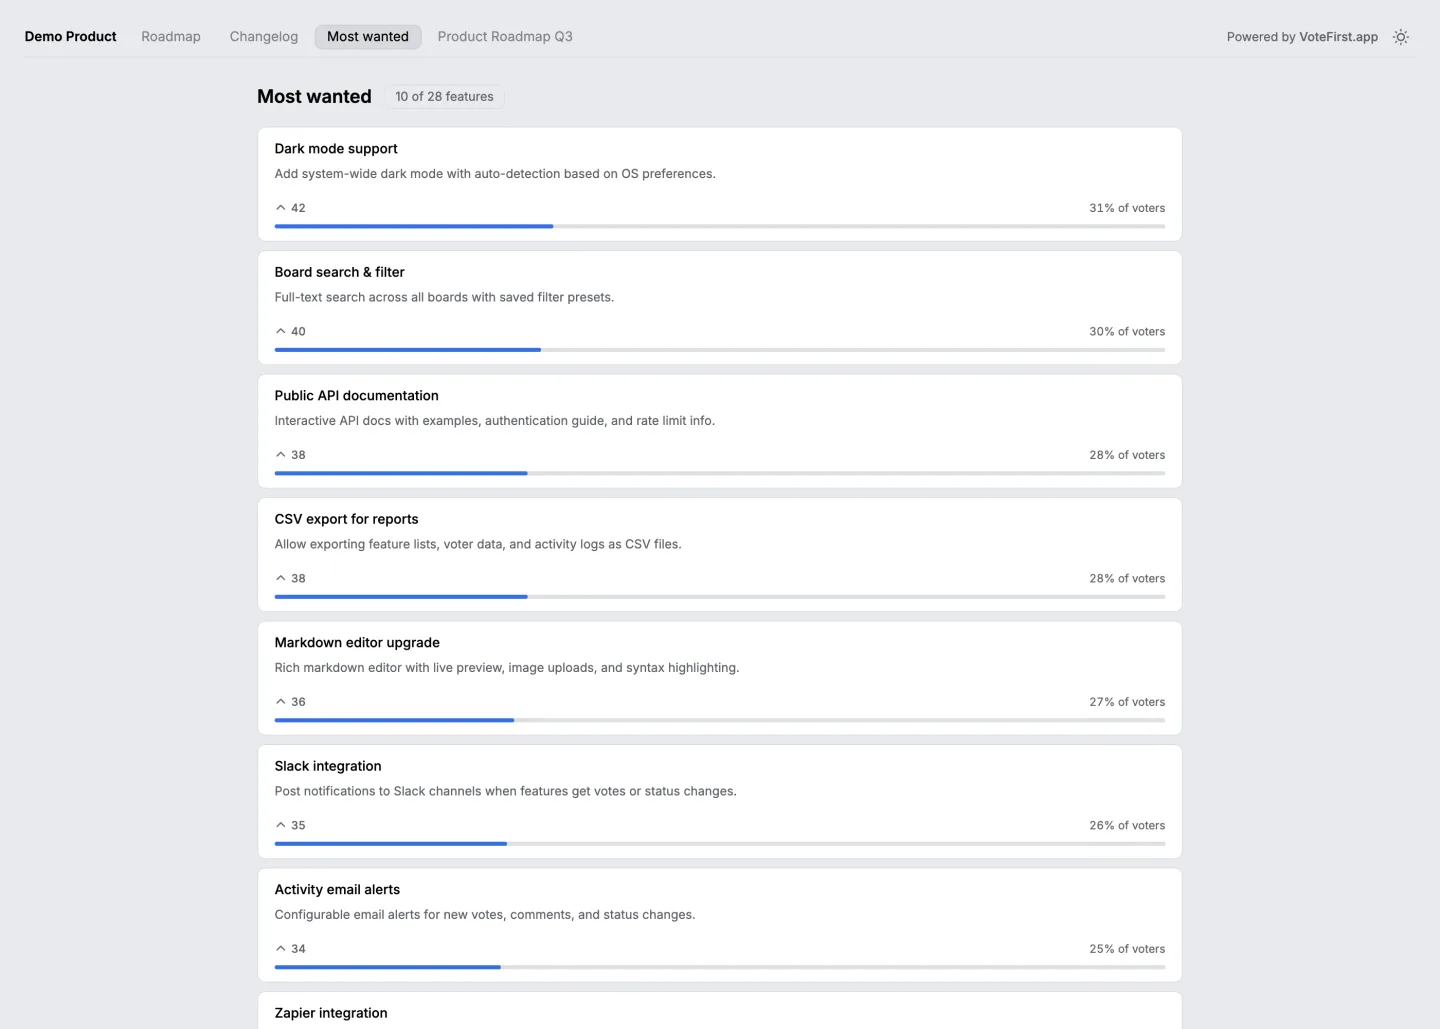Image resolution: width=1440 pixels, height=1029 pixels.
Task: Click the Dark mode support progress bar
Action: 720,226
